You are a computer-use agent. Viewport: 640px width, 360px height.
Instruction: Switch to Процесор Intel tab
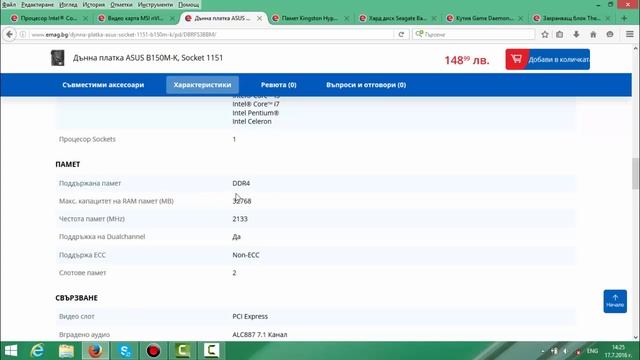(49, 18)
